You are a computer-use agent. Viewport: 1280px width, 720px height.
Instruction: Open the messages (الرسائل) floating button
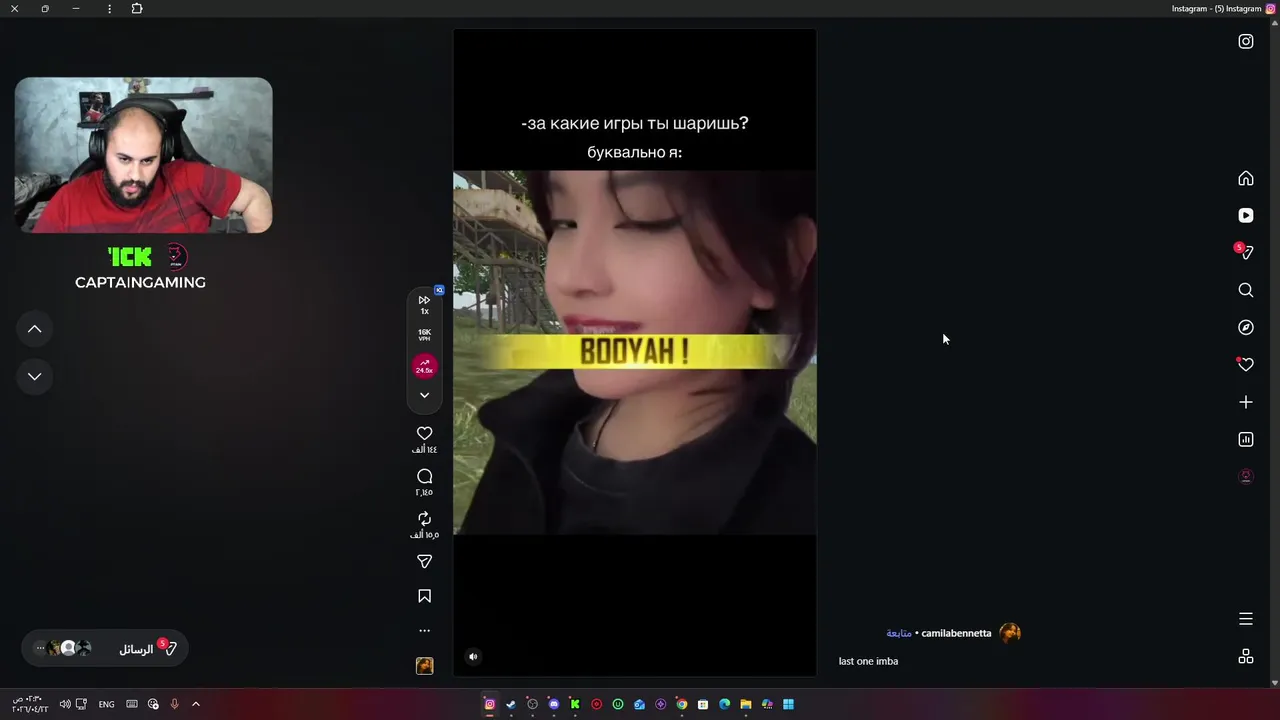(x=105, y=649)
